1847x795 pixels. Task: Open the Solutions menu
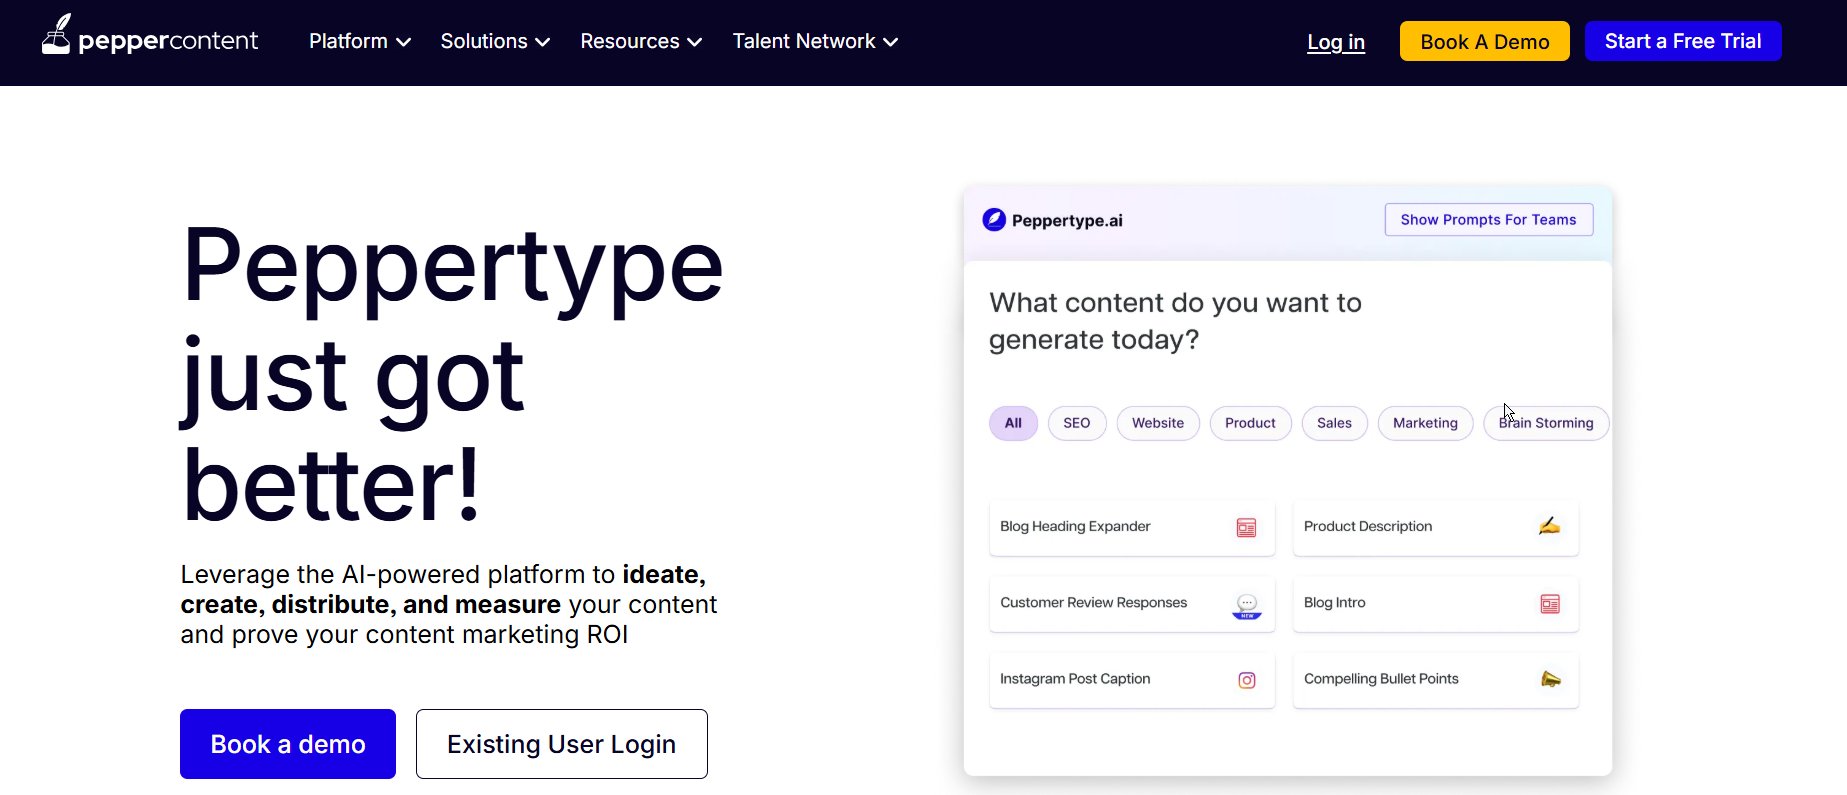[x=495, y=41]
